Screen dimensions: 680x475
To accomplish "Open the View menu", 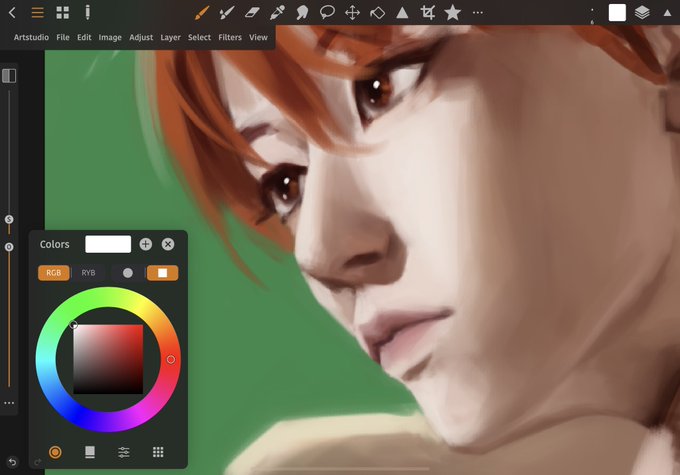I will pyautogui.click(x=258, y=37).
